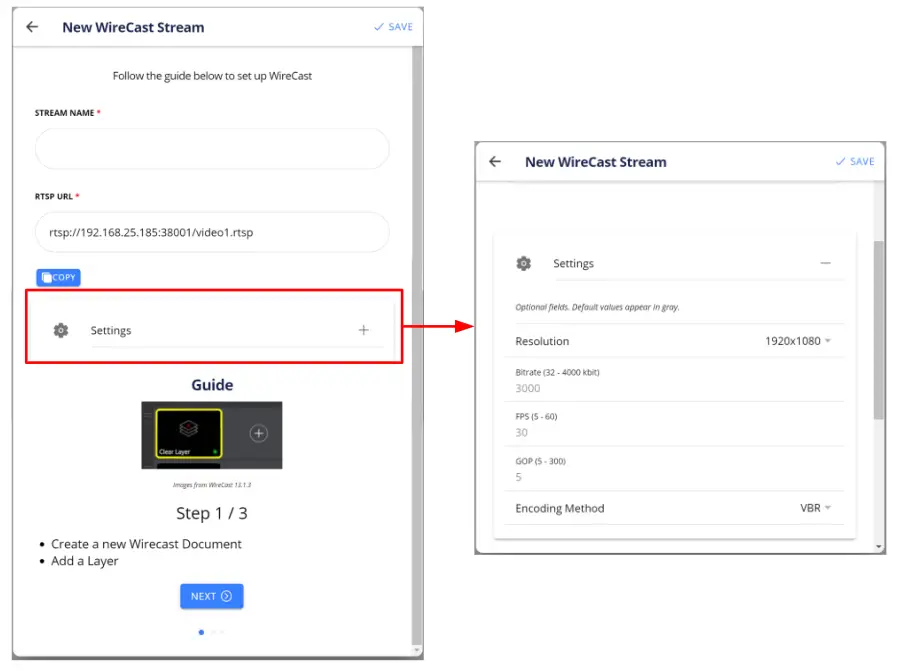
Task: Save stream in the left panel
Action: click(x=393, y=27)
